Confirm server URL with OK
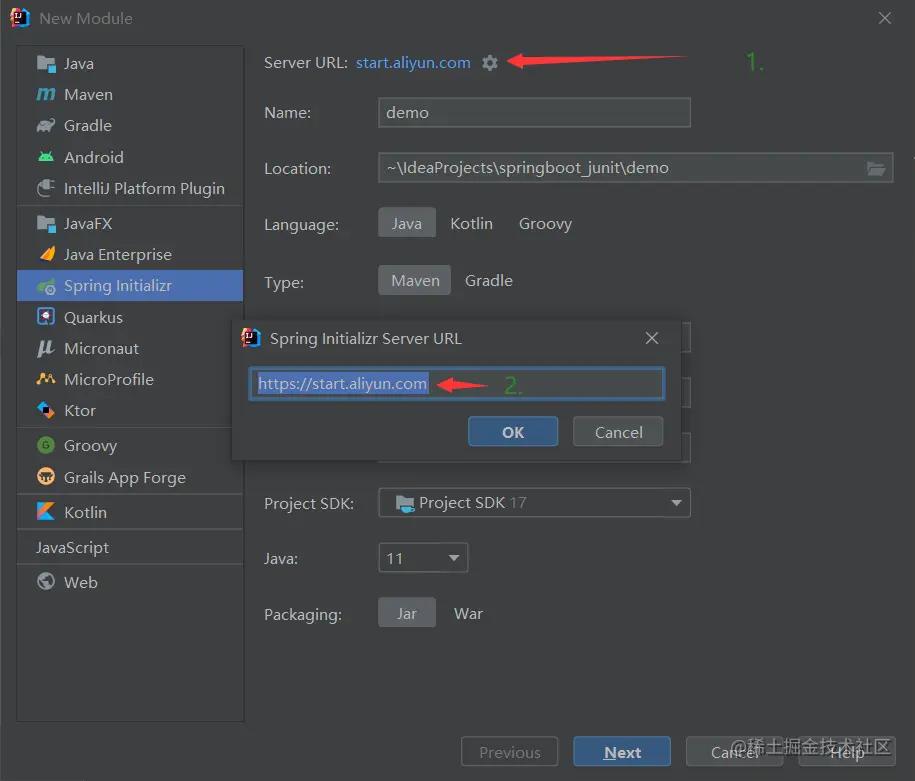Screen dimensions: 915x781 [x=513, y=432]
